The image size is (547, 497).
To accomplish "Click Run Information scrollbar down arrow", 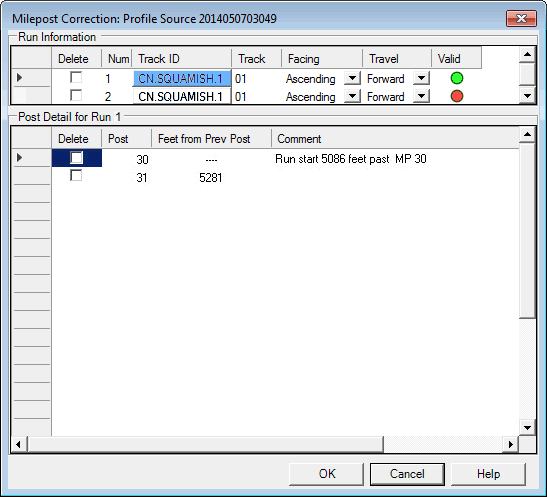I will (527, 96).
